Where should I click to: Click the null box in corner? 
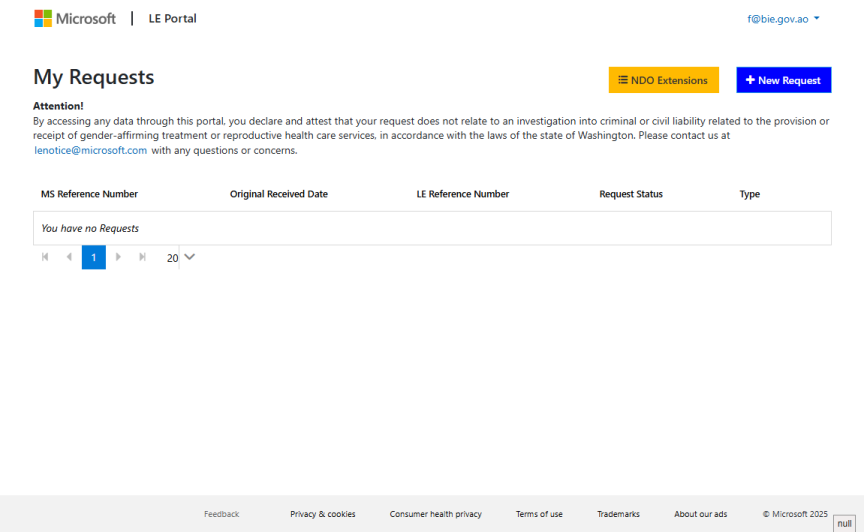click(844, 523)
